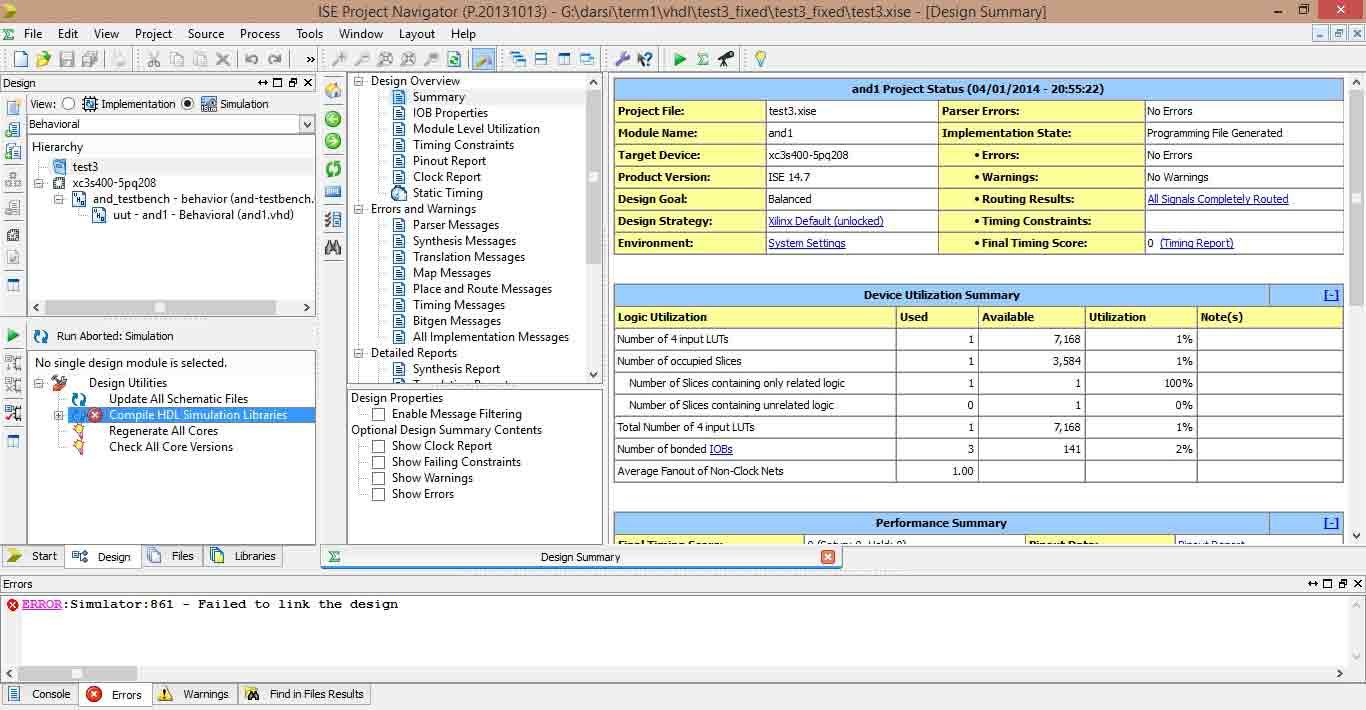Screen dimensions: 1366x710
Task: Open Synthesis Messages in the tree
Action: [464, 241]
